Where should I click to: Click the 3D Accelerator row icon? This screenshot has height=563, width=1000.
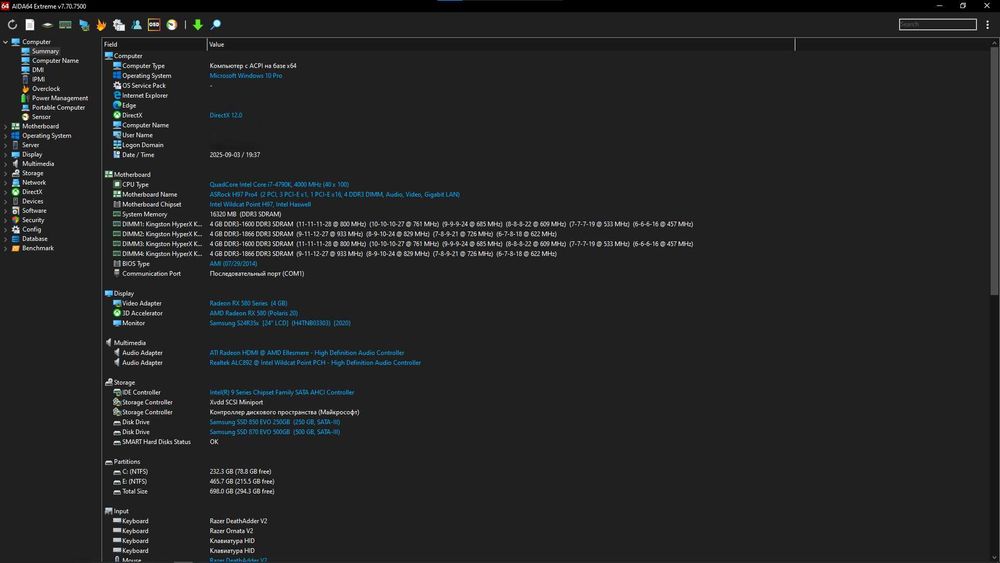117,313
